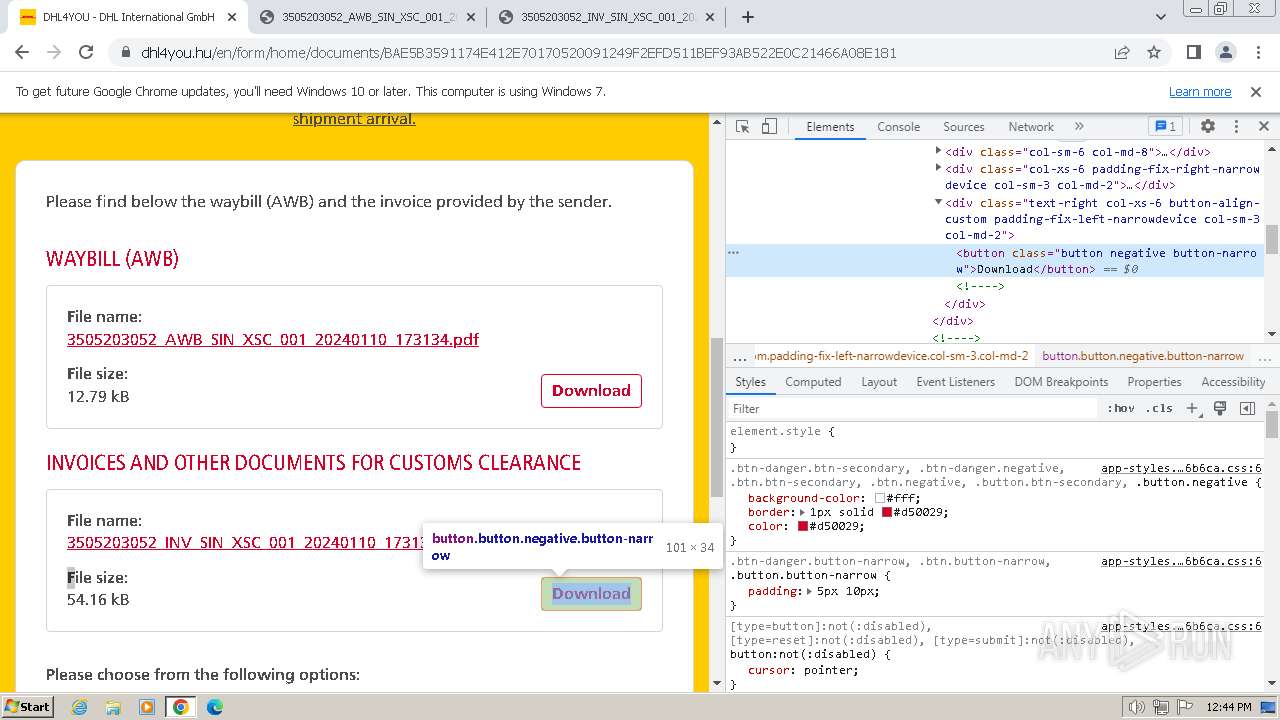The image size is (1280, 720).
Task: Close the DevTools panel
Action: point(1264,127)
